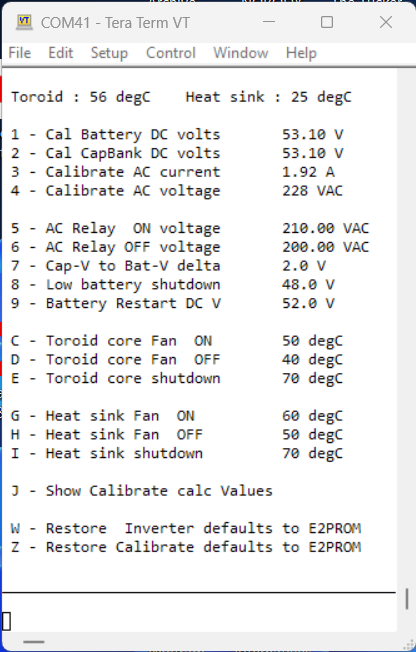This screenshot has height=652, width=416.
Task: Open the Setup menu
Action: (109, 53)
